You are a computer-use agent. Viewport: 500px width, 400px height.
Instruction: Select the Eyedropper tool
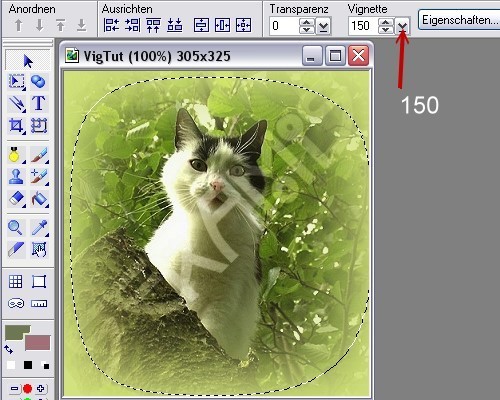point(39,227)
